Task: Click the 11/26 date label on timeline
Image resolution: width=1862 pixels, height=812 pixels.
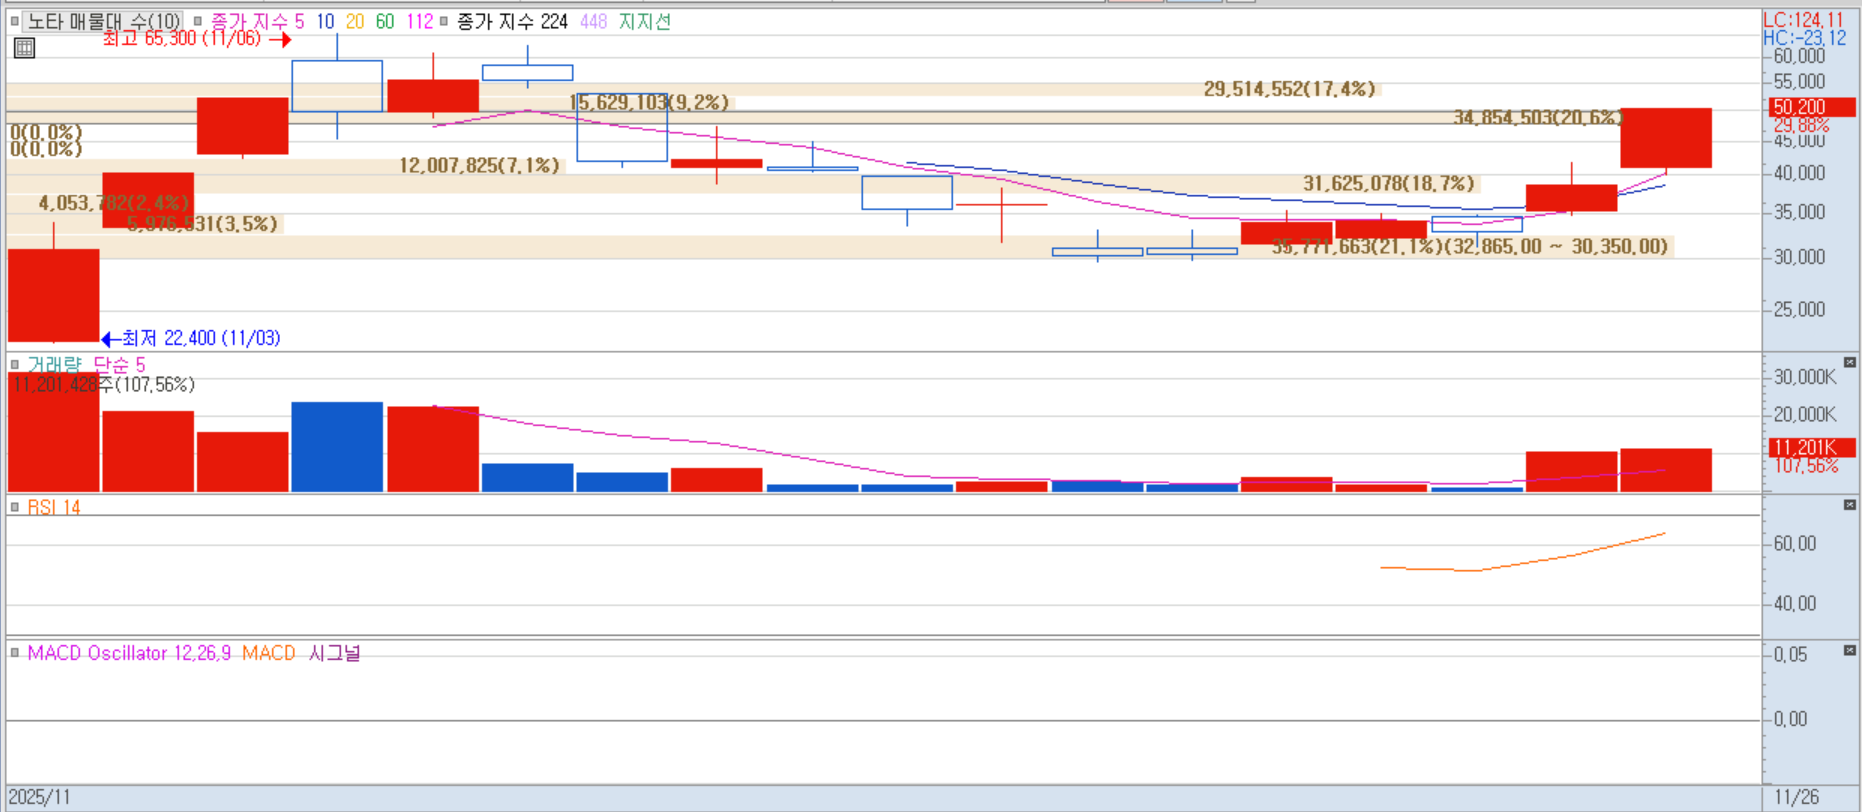Action: tap(1796, 797)
